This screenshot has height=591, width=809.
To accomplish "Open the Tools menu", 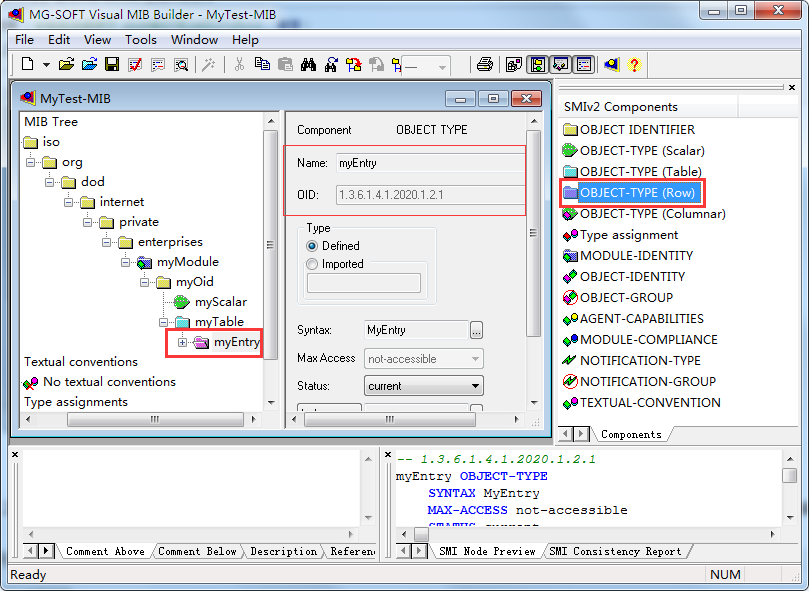I will pyautogui.click(x=140, y=40).
